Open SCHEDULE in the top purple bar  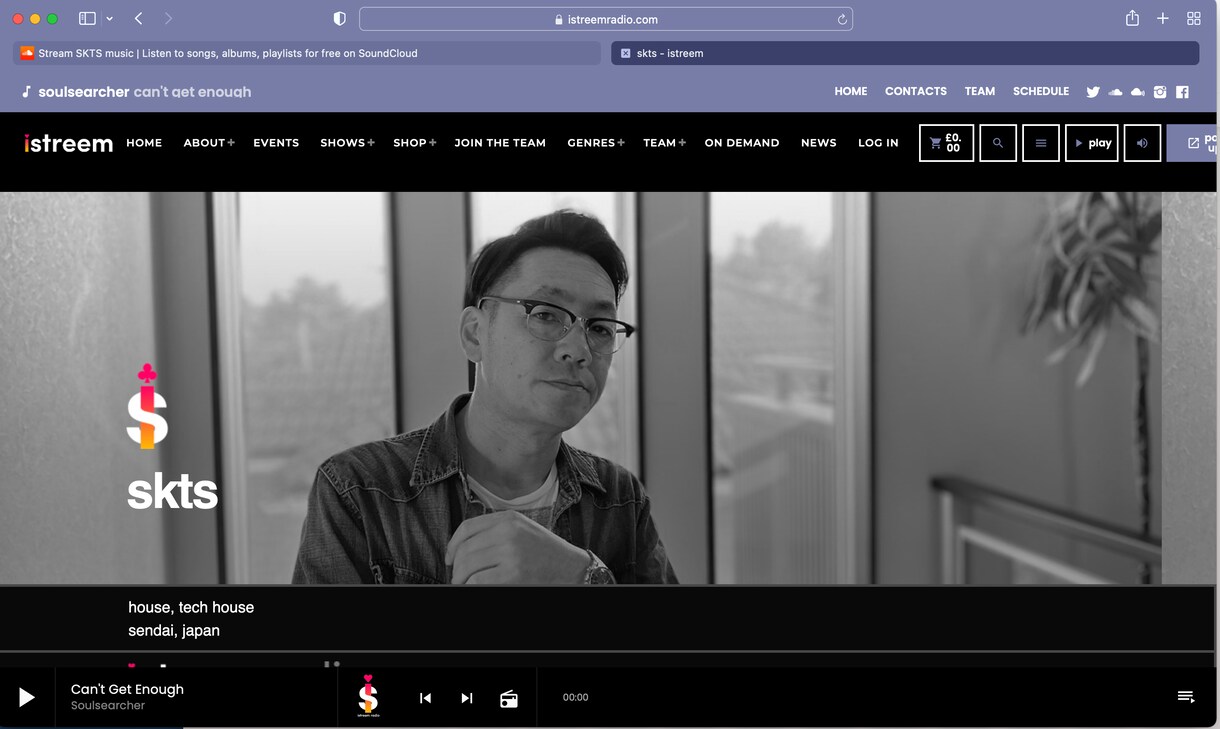[x=1041, y=91]
